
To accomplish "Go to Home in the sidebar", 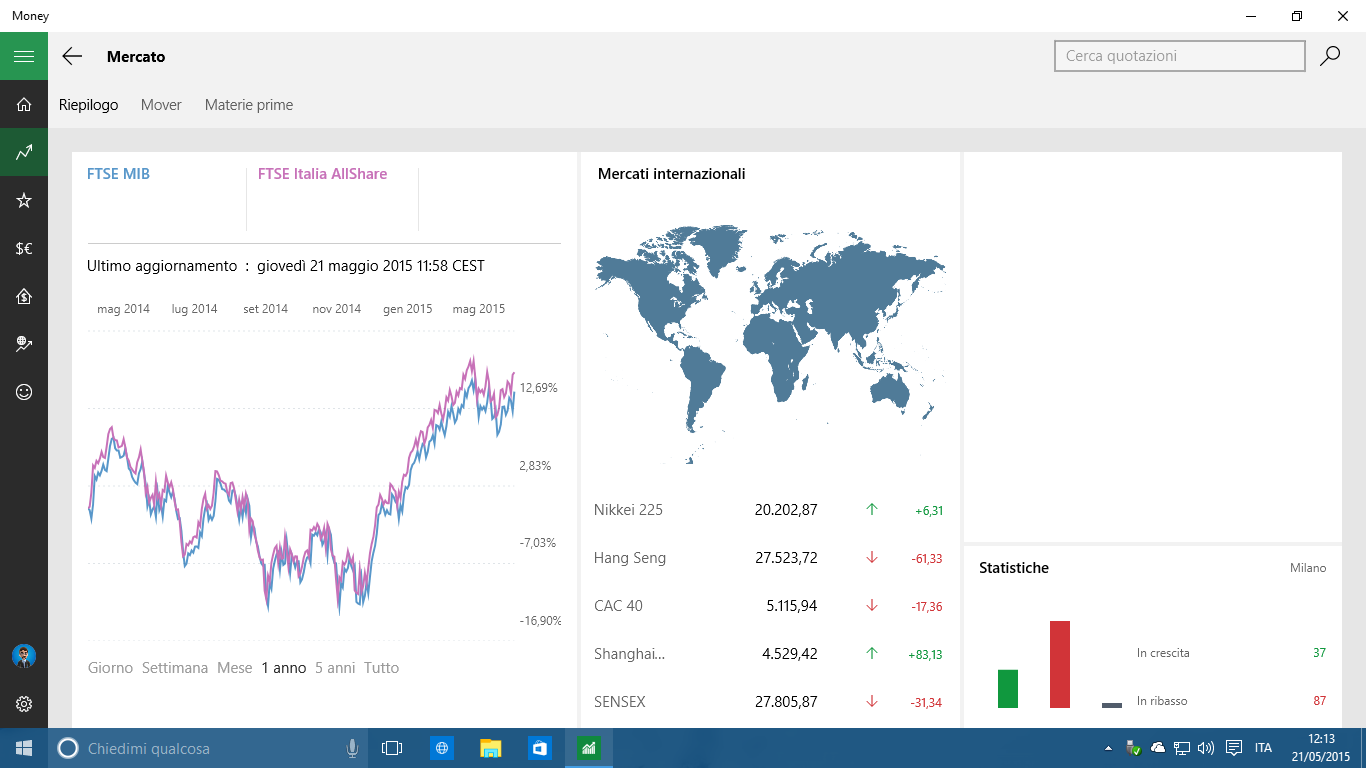I will (24, 104).
